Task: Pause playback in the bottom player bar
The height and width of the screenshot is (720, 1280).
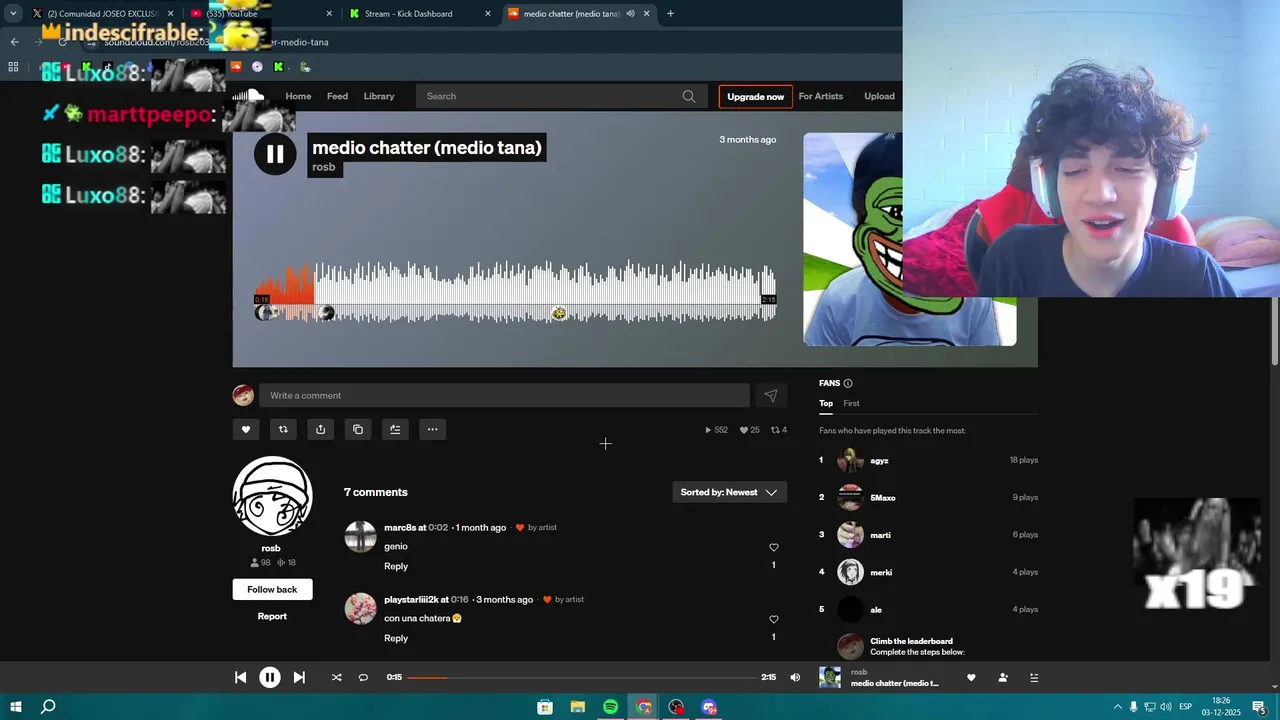Action: coord(270,677)
